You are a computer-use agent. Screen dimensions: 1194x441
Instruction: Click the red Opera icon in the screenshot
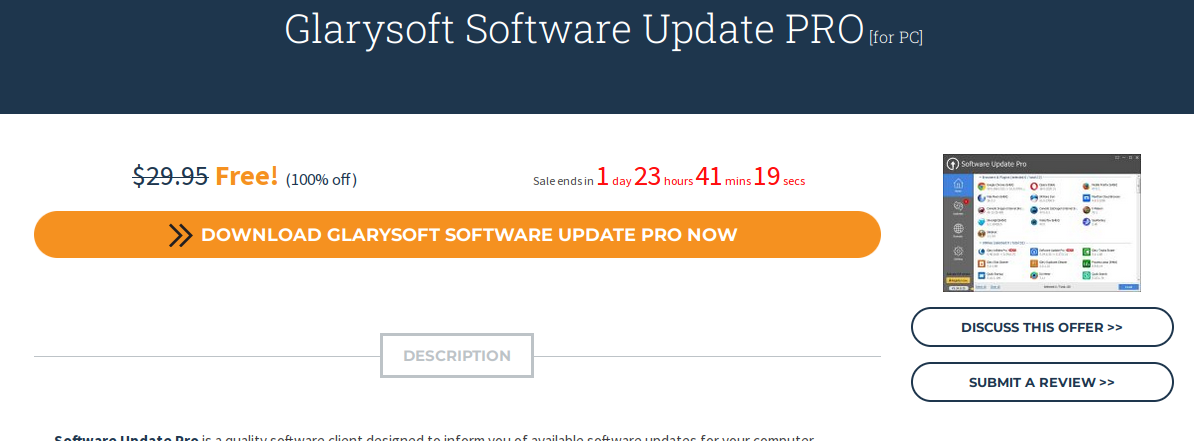(1035, 187)
